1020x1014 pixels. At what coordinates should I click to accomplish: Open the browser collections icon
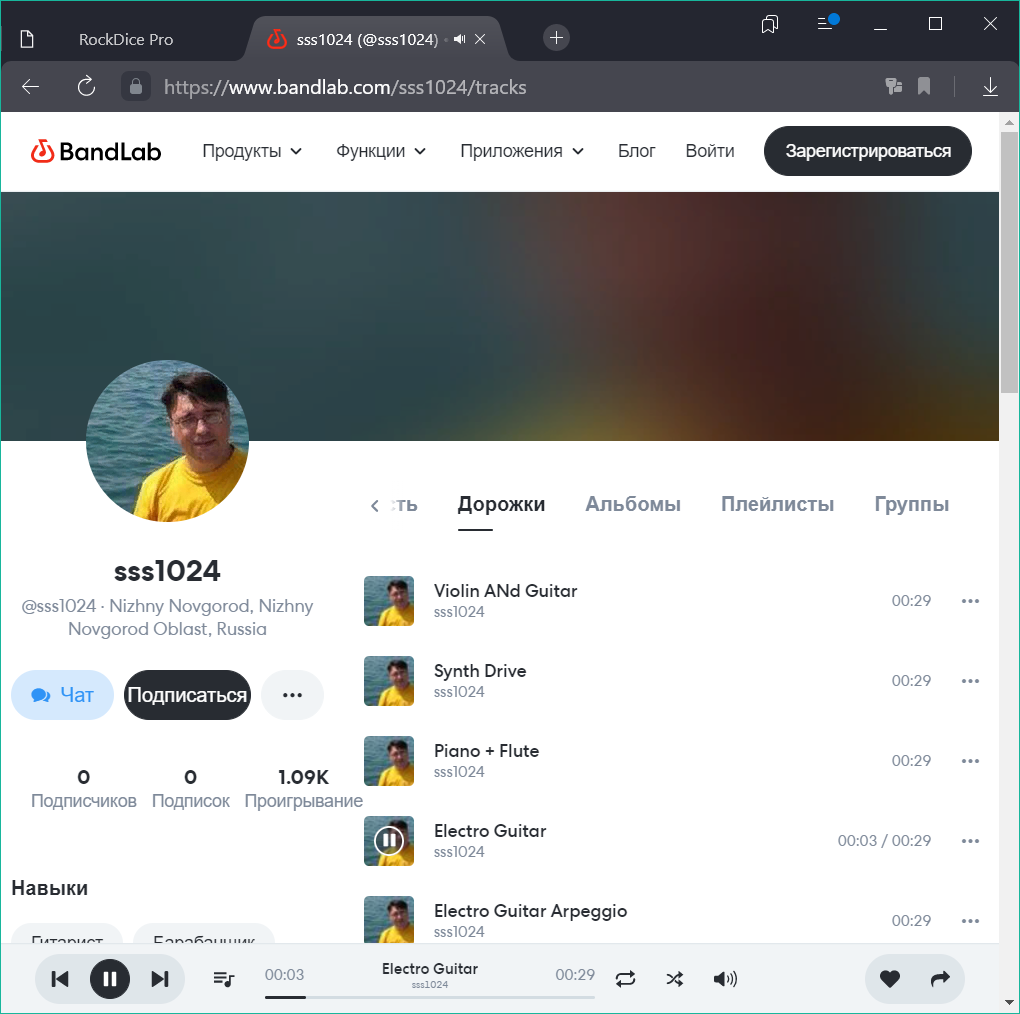(770, 25)
